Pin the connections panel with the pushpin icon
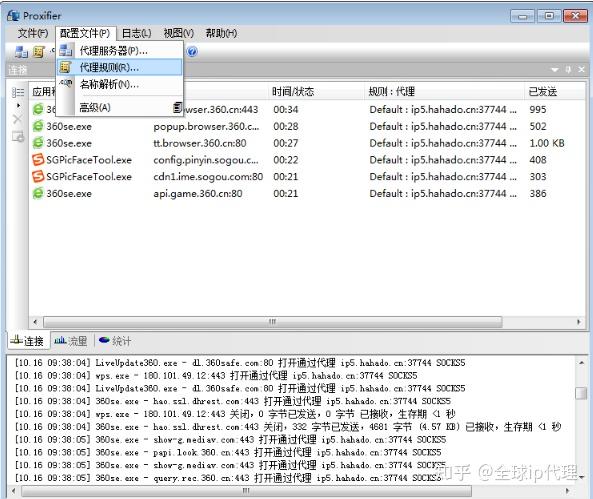The width and height of the screenshot is (593, 499). (568, 70)
